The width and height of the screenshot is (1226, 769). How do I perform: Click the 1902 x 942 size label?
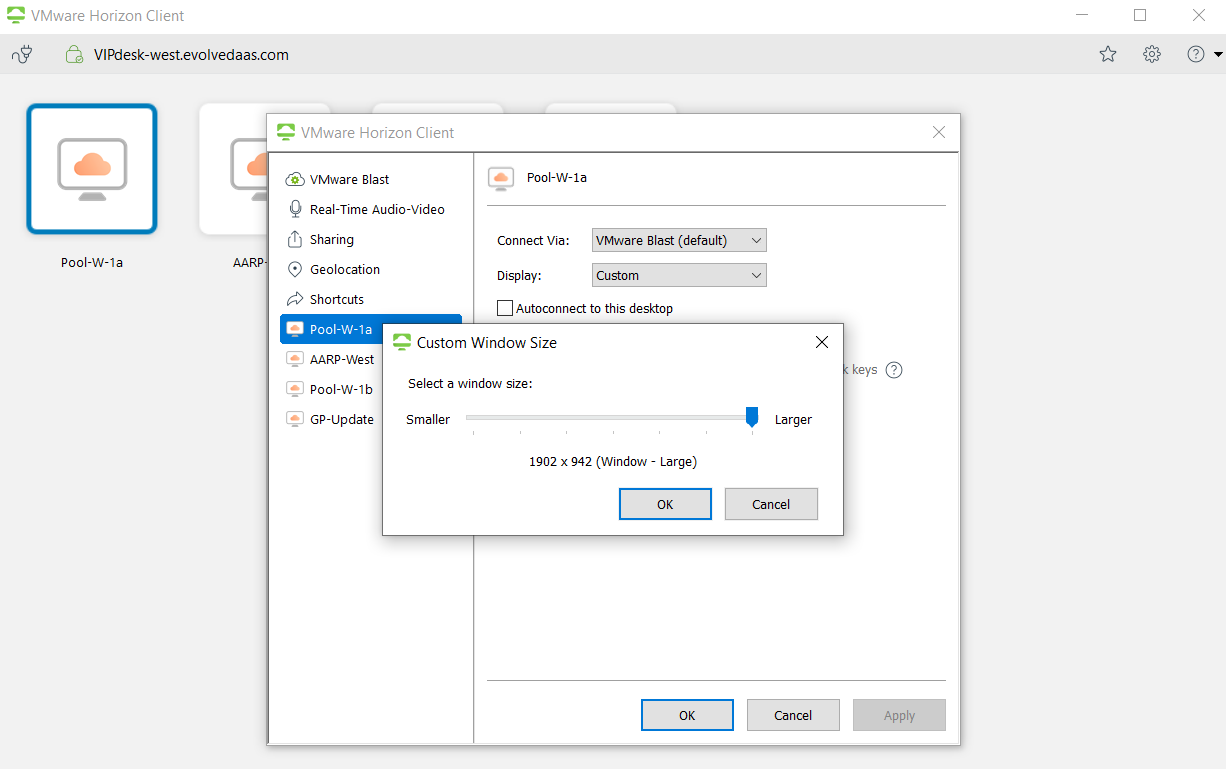pos(613,461)
